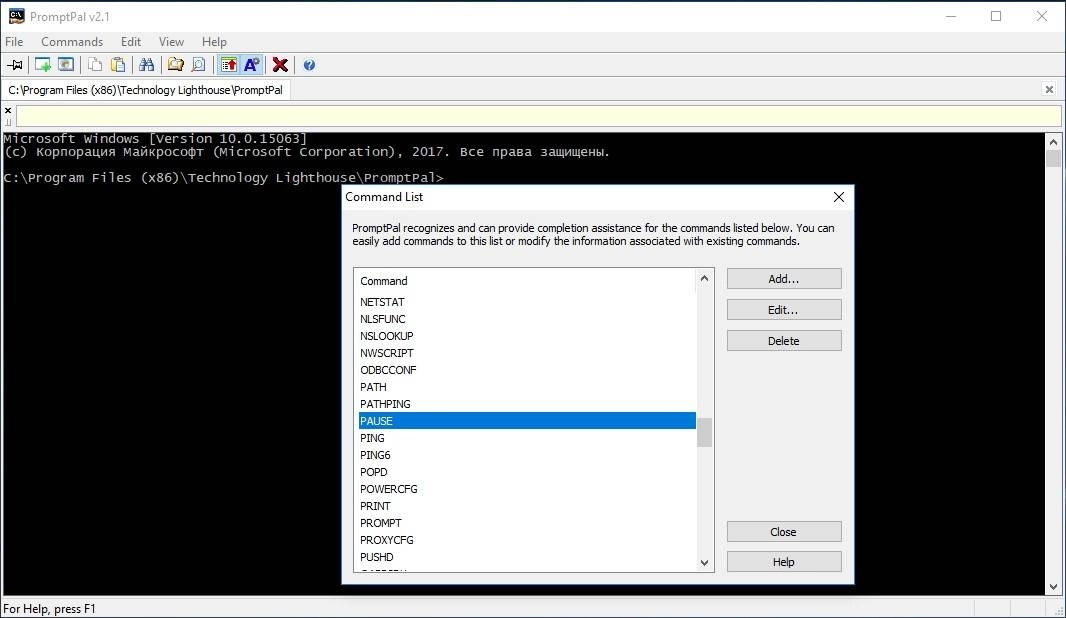Click the red X toolbar icon
This screenshot has width=1066, height=618.
click(x=280, y=65)
